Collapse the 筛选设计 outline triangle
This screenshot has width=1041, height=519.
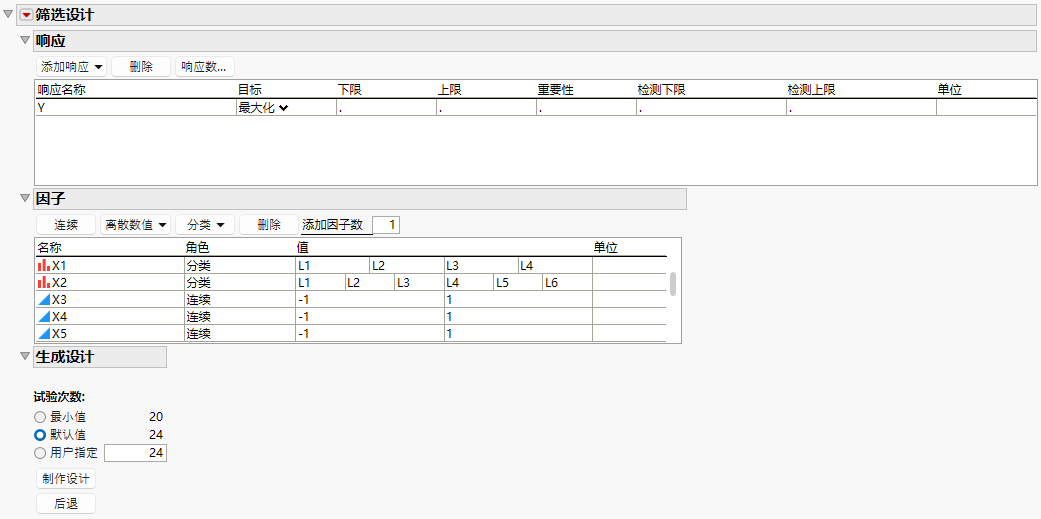9,15
